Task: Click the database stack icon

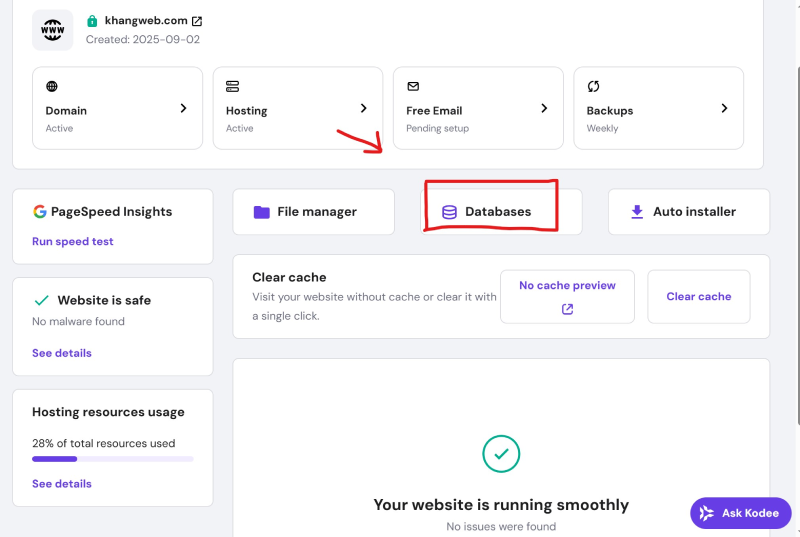Action: click(449, 212)
